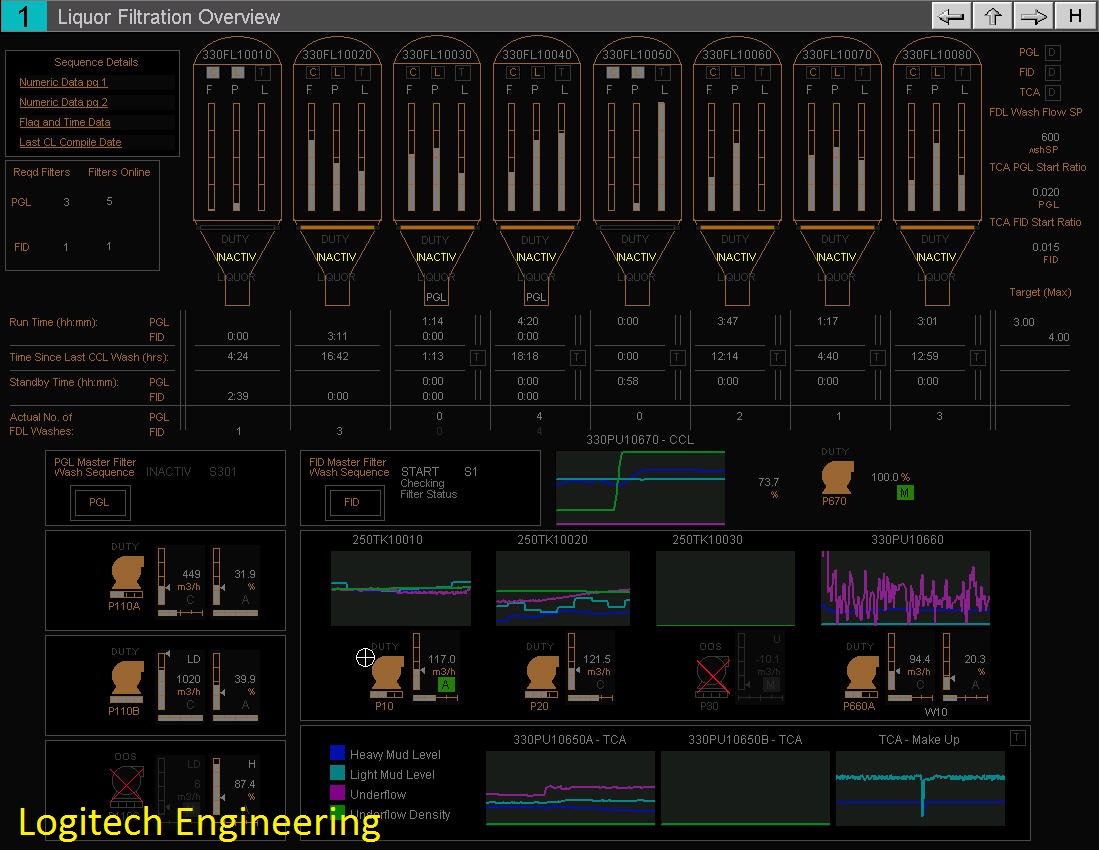Click the green A mode indicator on P10
This screenshot has height=850, width=1099.
(x=446, y=685)
